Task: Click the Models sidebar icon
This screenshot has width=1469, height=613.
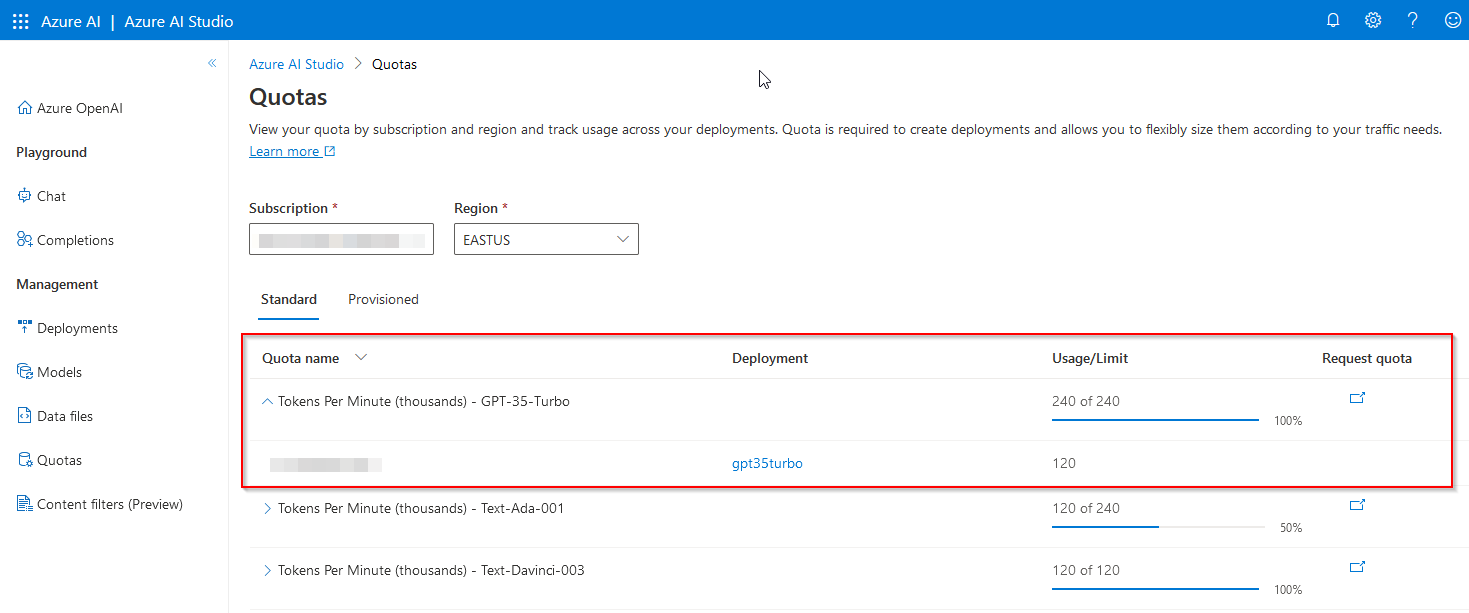Action: click(x=25, y=372)
